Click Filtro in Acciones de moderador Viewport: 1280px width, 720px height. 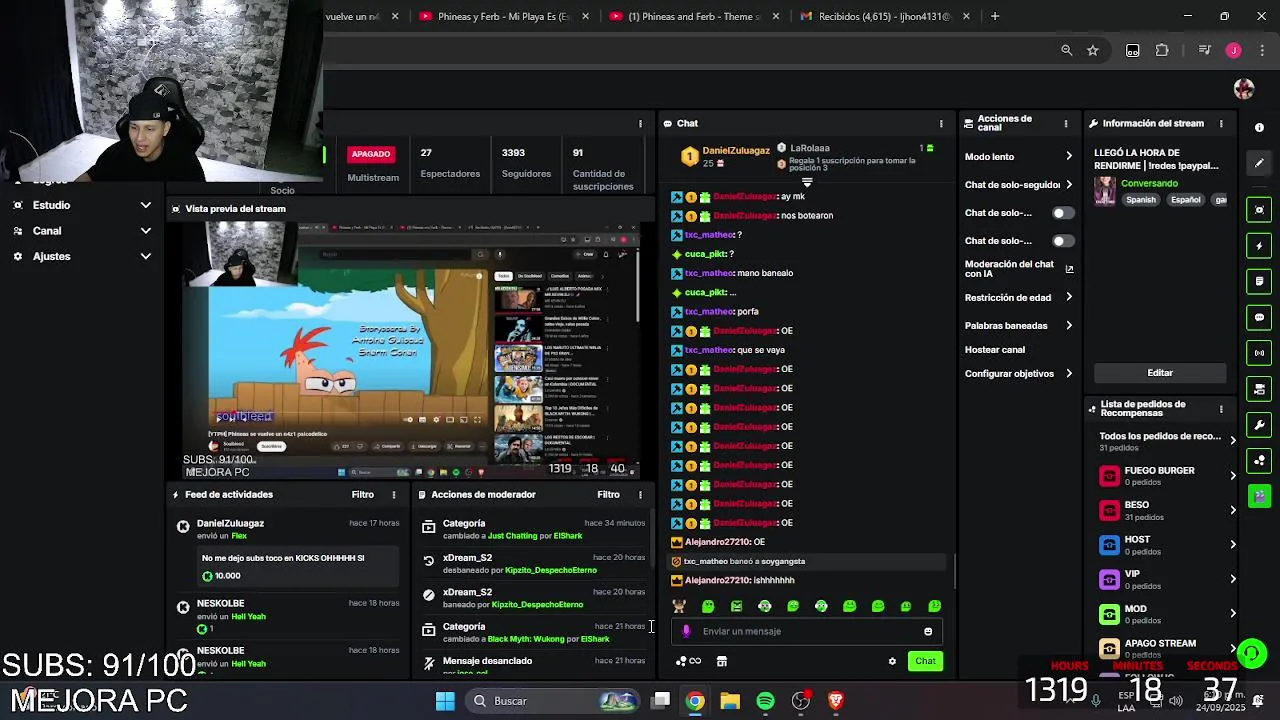coord(608,495)
